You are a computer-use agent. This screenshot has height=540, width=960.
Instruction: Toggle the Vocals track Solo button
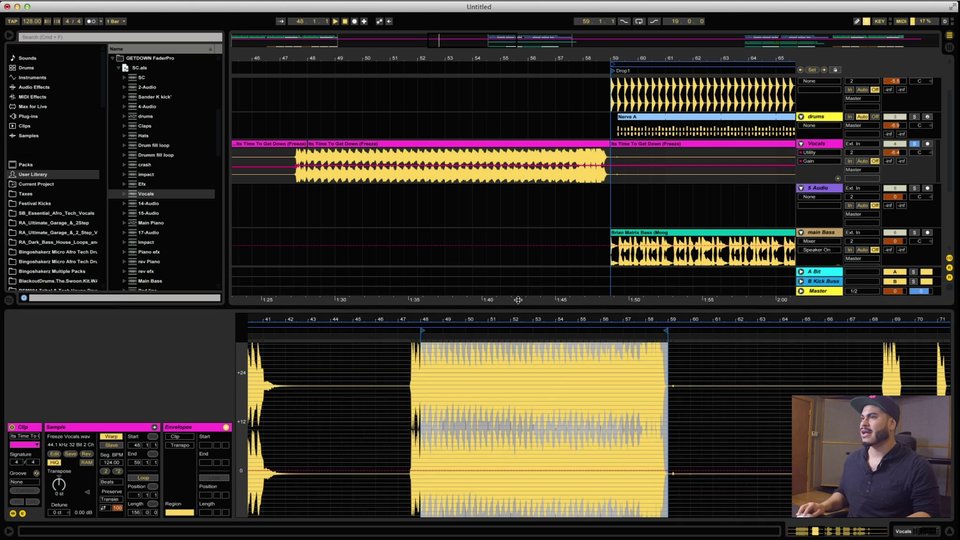click(x=914, y=144)
